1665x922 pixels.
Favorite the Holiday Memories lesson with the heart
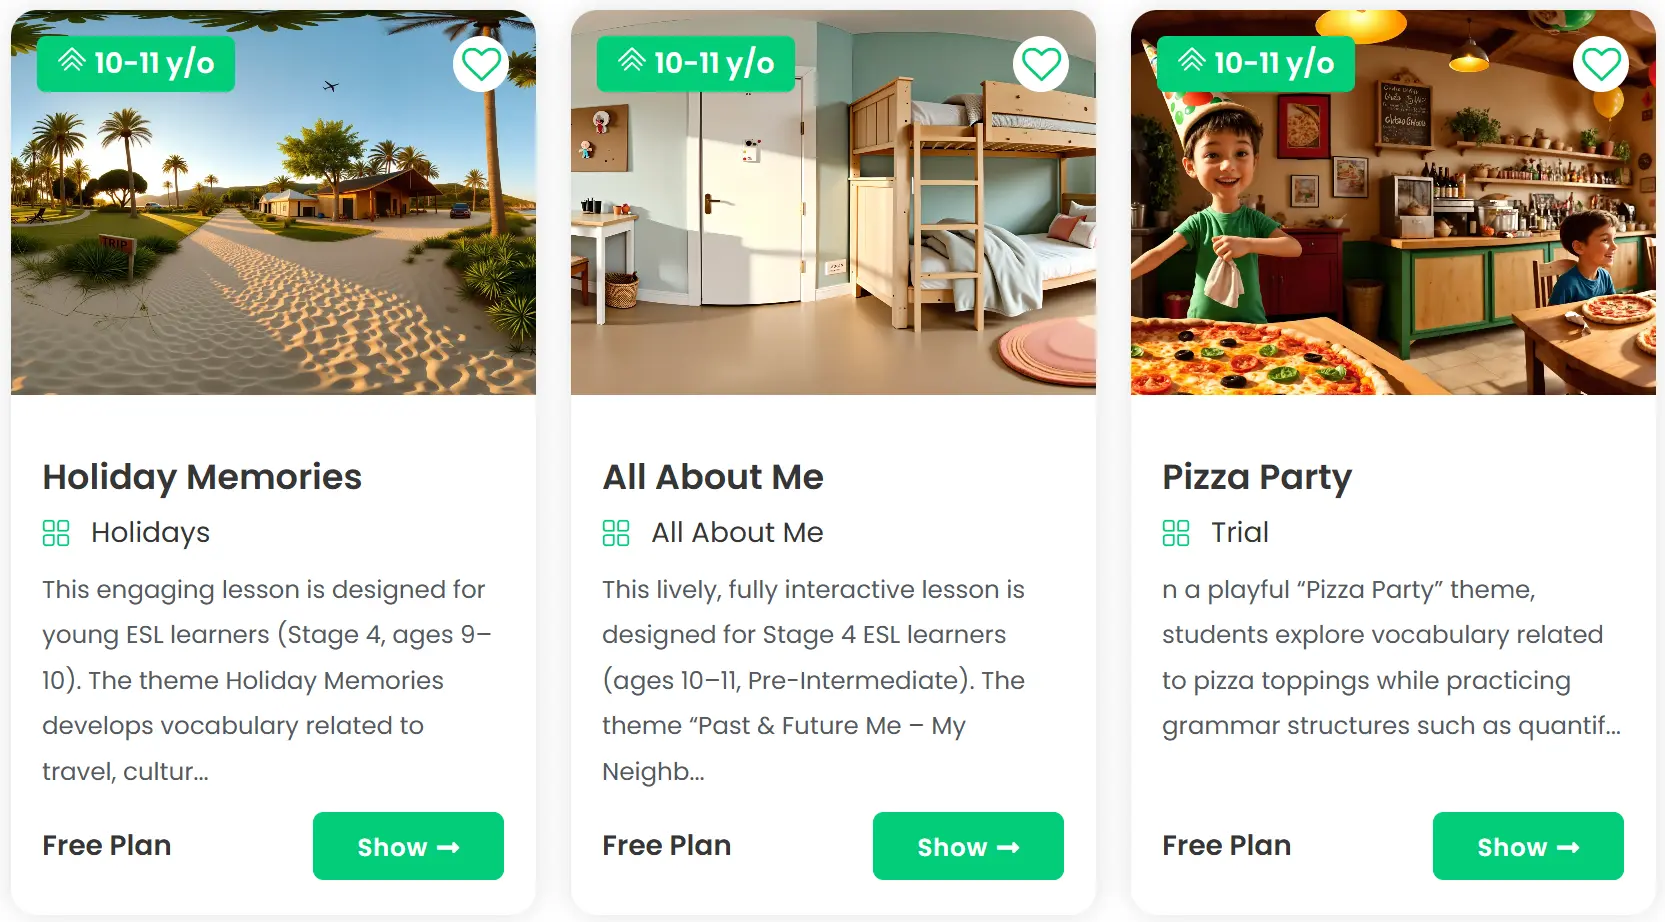(481, 64)
